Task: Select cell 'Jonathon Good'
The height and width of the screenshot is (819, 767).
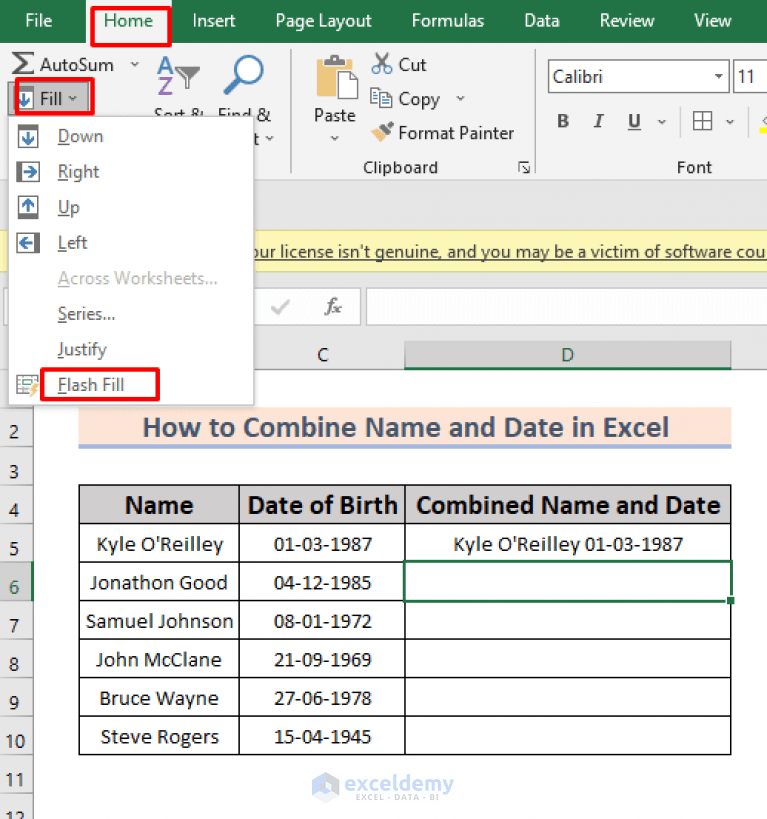Action: pos(159,582)
